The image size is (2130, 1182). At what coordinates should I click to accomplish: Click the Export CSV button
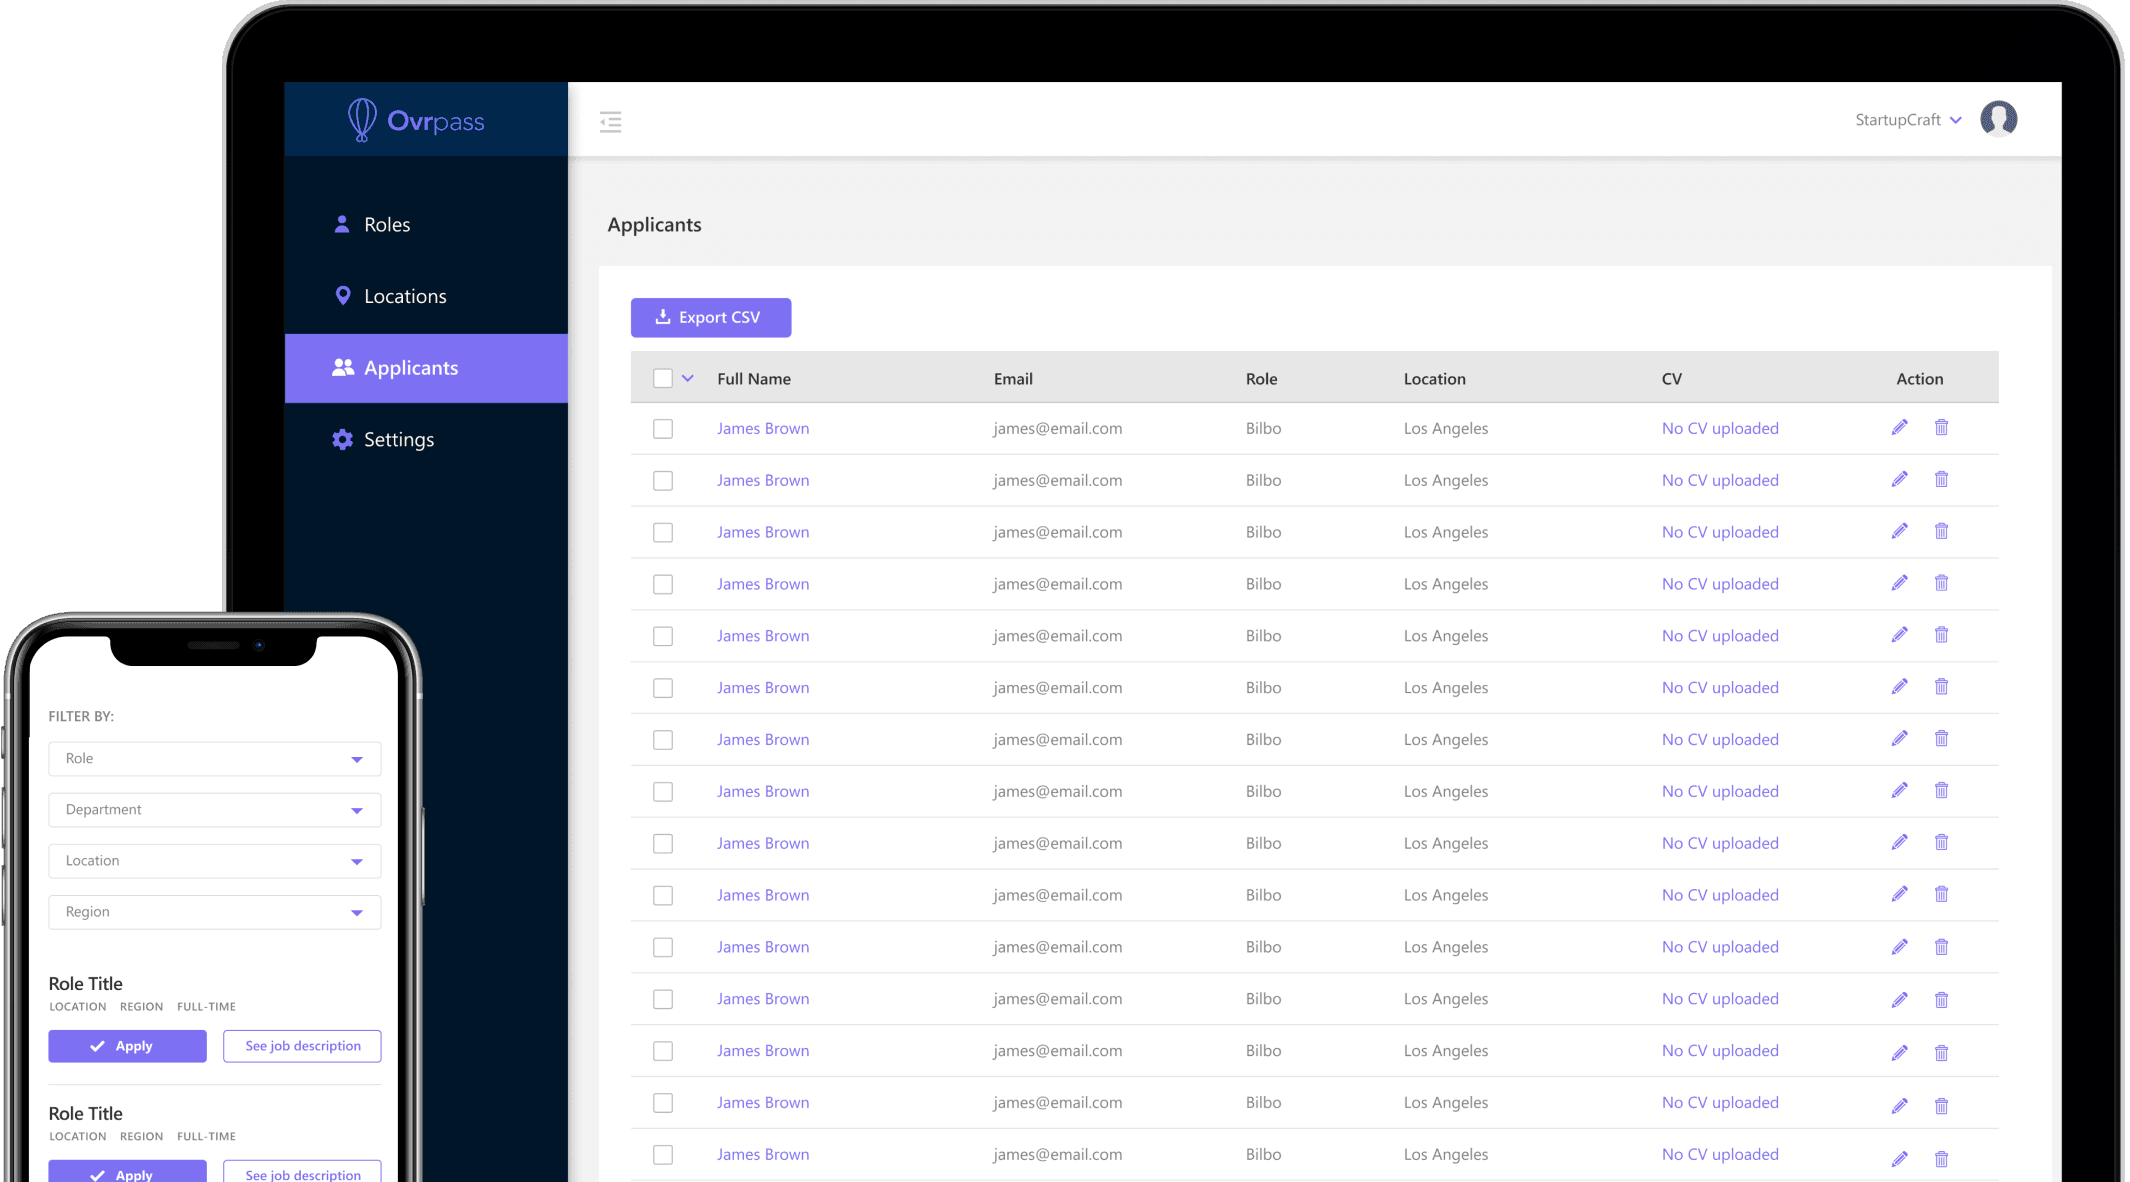point(710,318)
